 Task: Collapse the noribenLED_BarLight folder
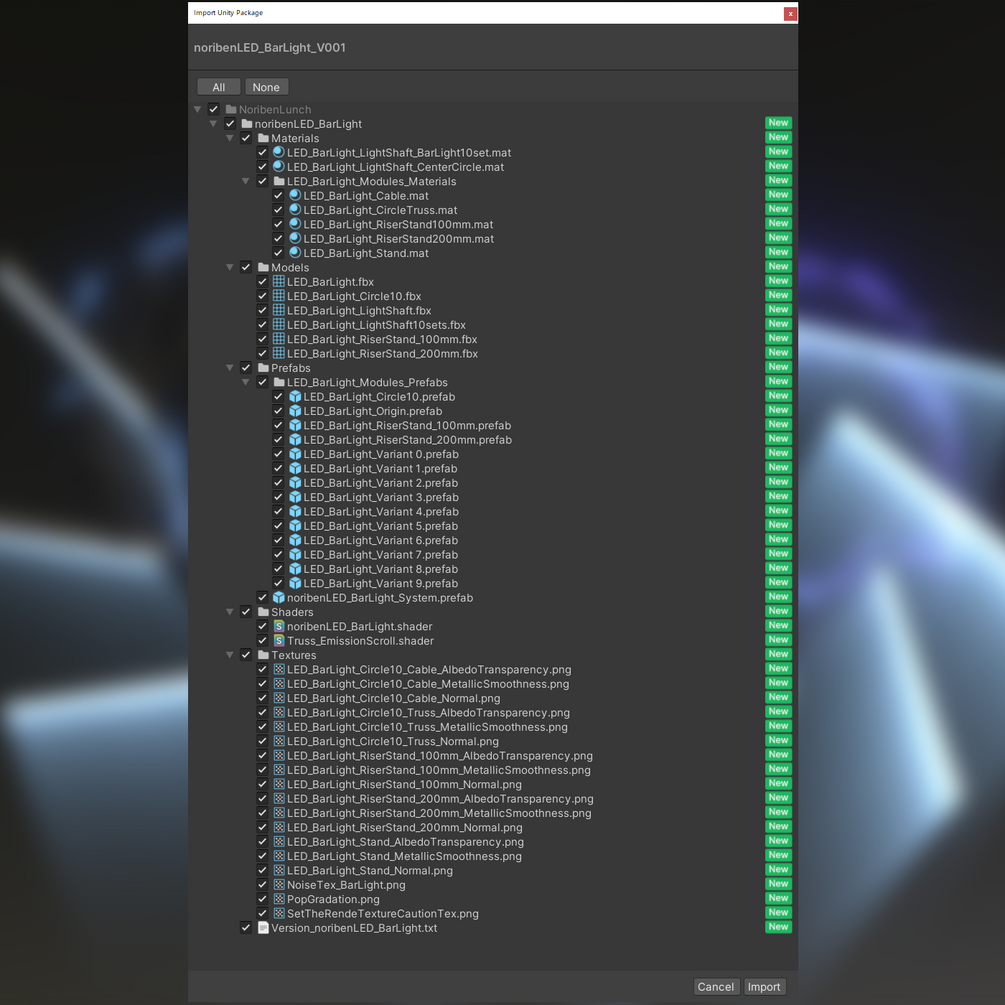[213, 124]
